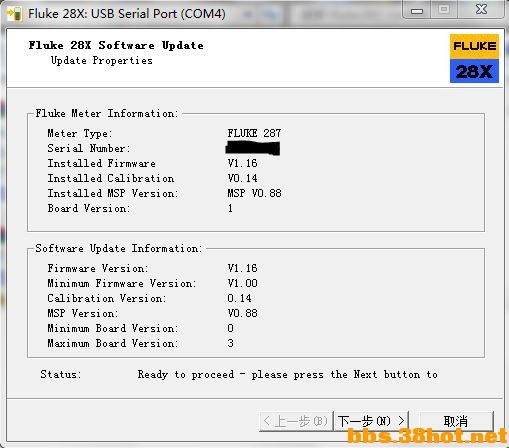Click the maximize window button

(x=444, y=10)
